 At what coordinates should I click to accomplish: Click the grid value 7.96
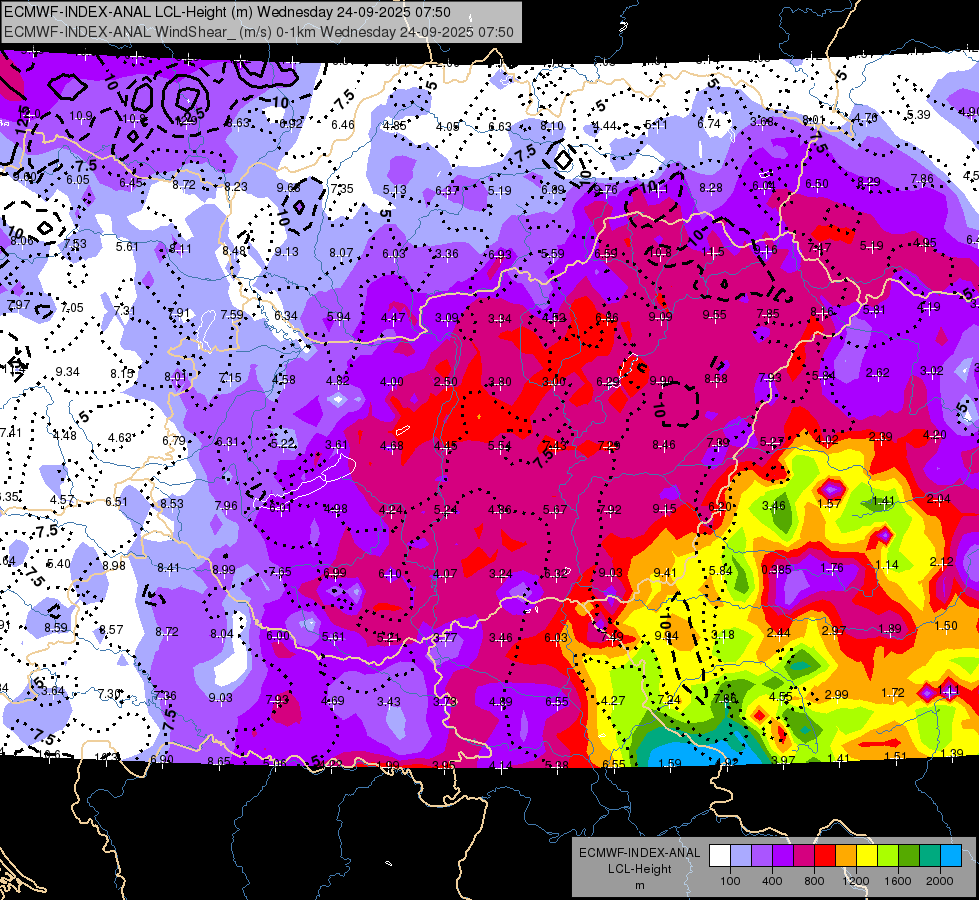click(x=226, y=505)
